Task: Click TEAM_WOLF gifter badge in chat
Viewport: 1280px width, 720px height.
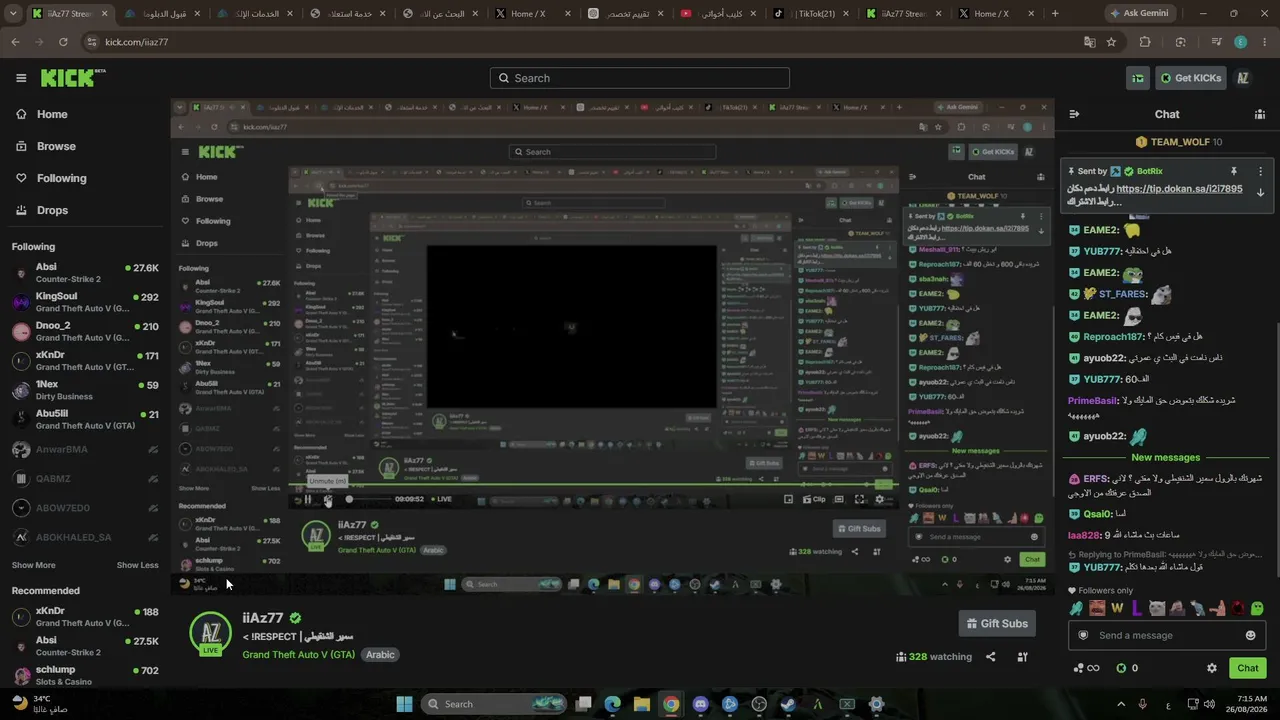Action: pos(1141,142)
